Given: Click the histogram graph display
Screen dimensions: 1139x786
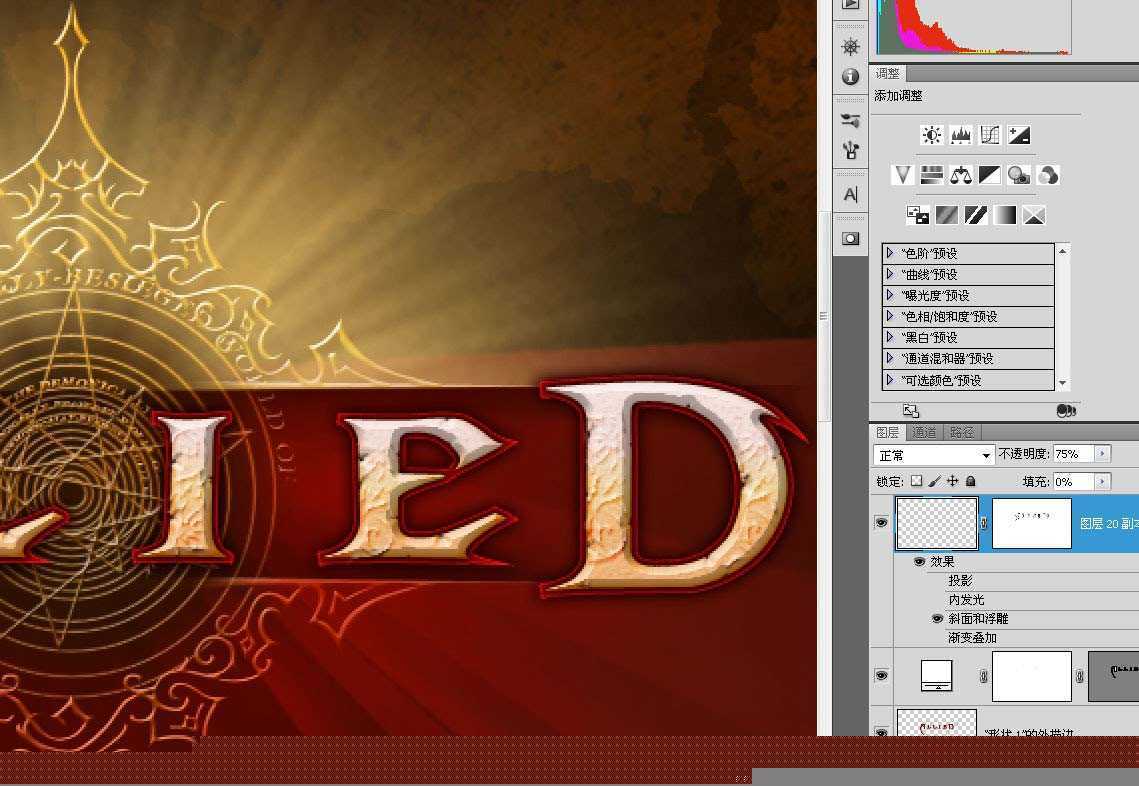Looking at the screenshot, I should pos(973,27).
